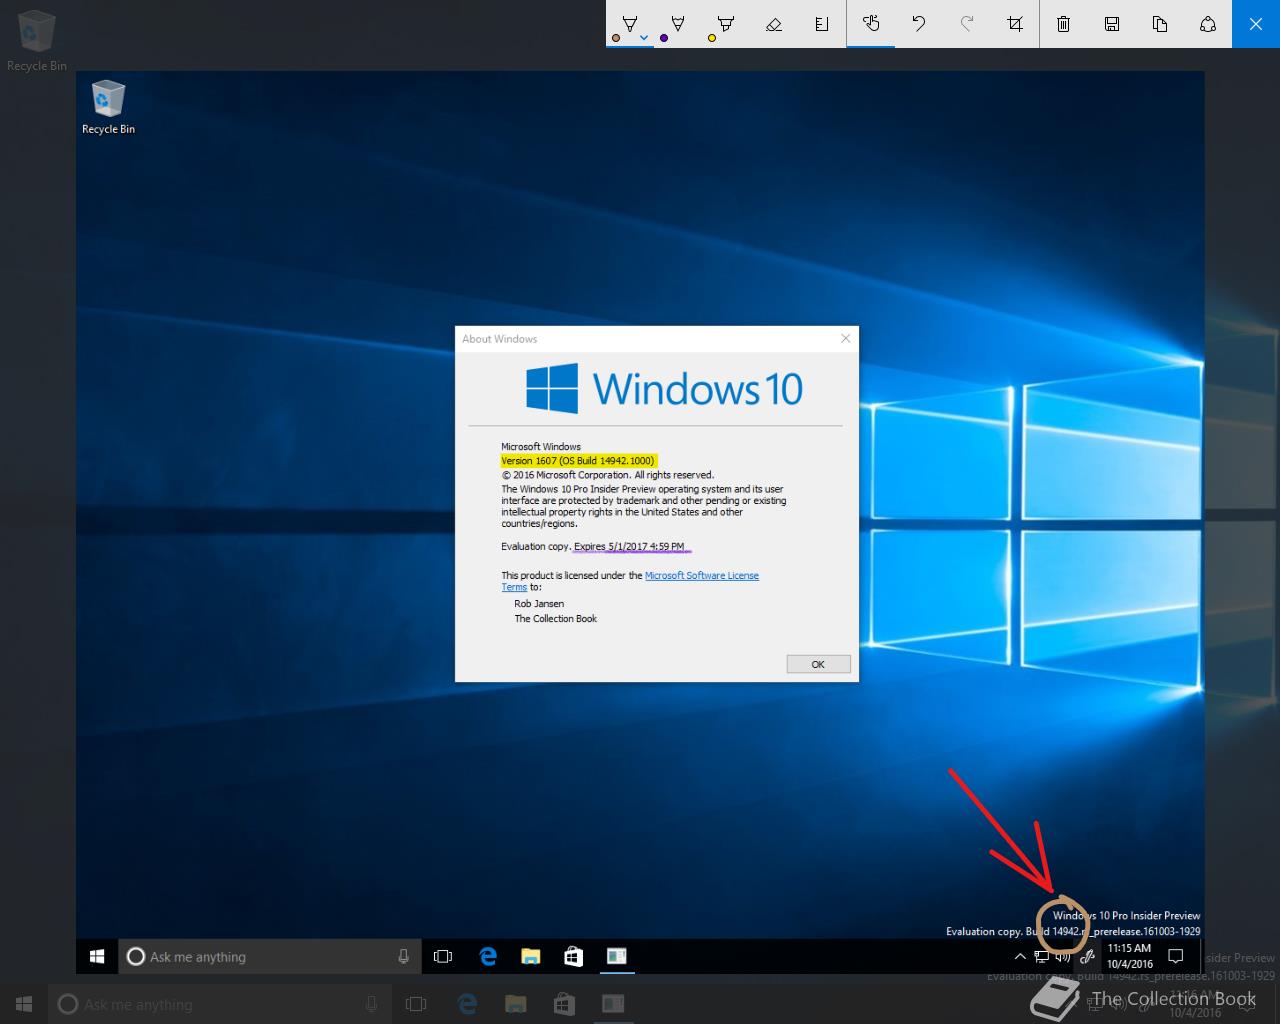1280x1024 pixels.
Task: Select the Ballpoint pen tool
Action: click(630, 23)
